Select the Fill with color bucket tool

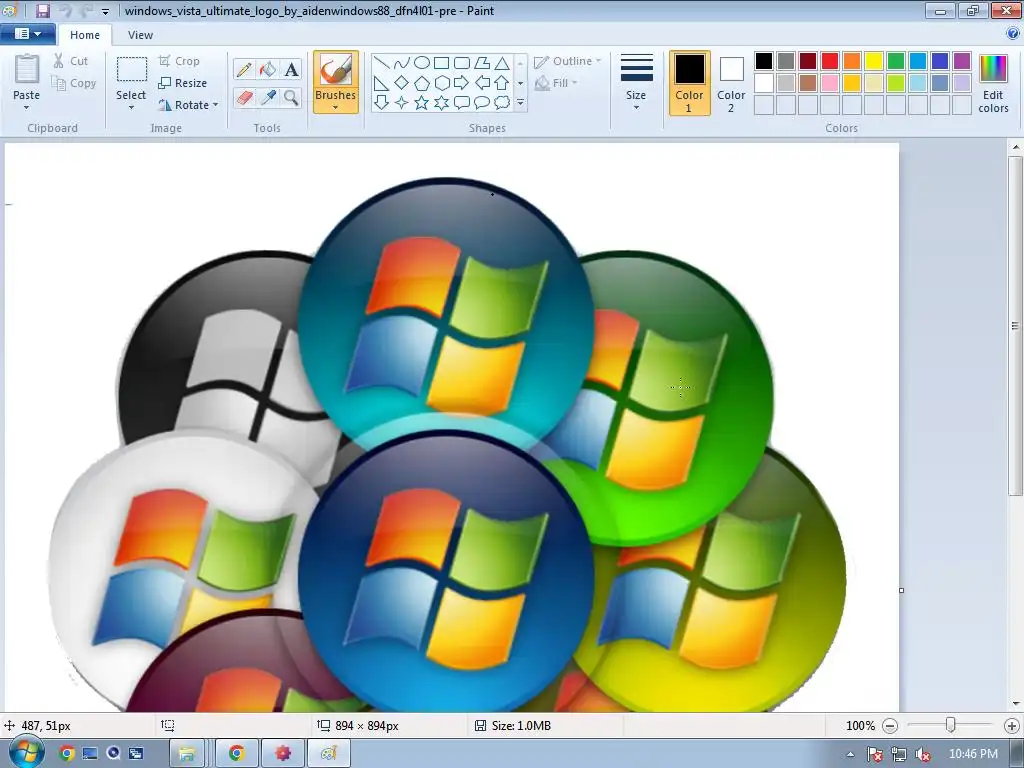pyautogui.click(x=268, y=69)
